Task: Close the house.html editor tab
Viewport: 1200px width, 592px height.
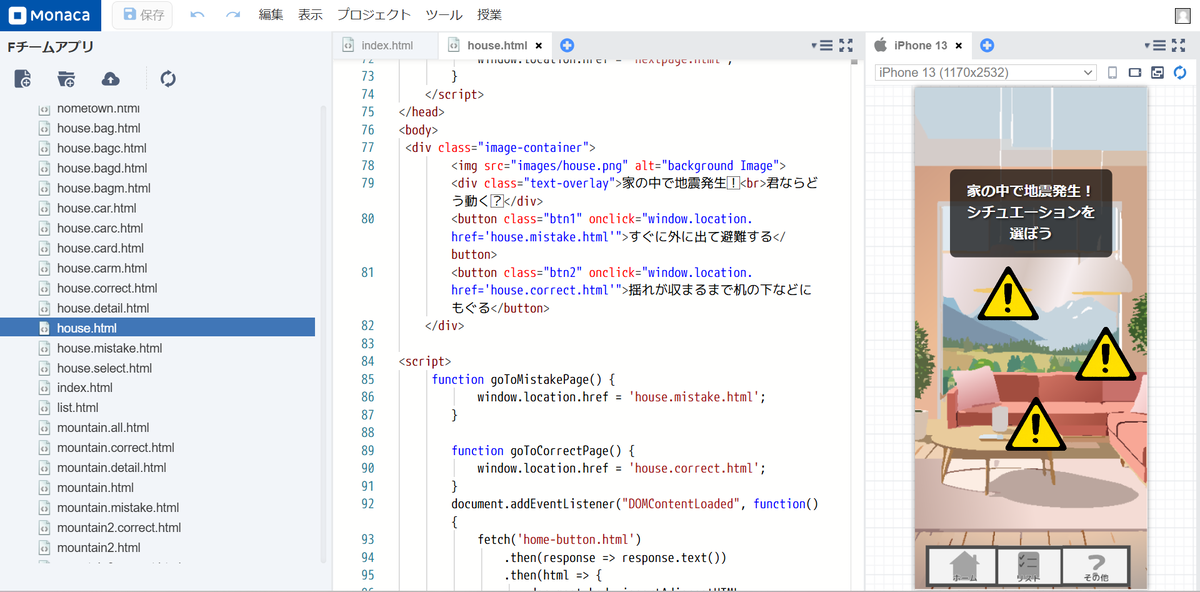Action: pyautogui.click(x=539, y=45)
